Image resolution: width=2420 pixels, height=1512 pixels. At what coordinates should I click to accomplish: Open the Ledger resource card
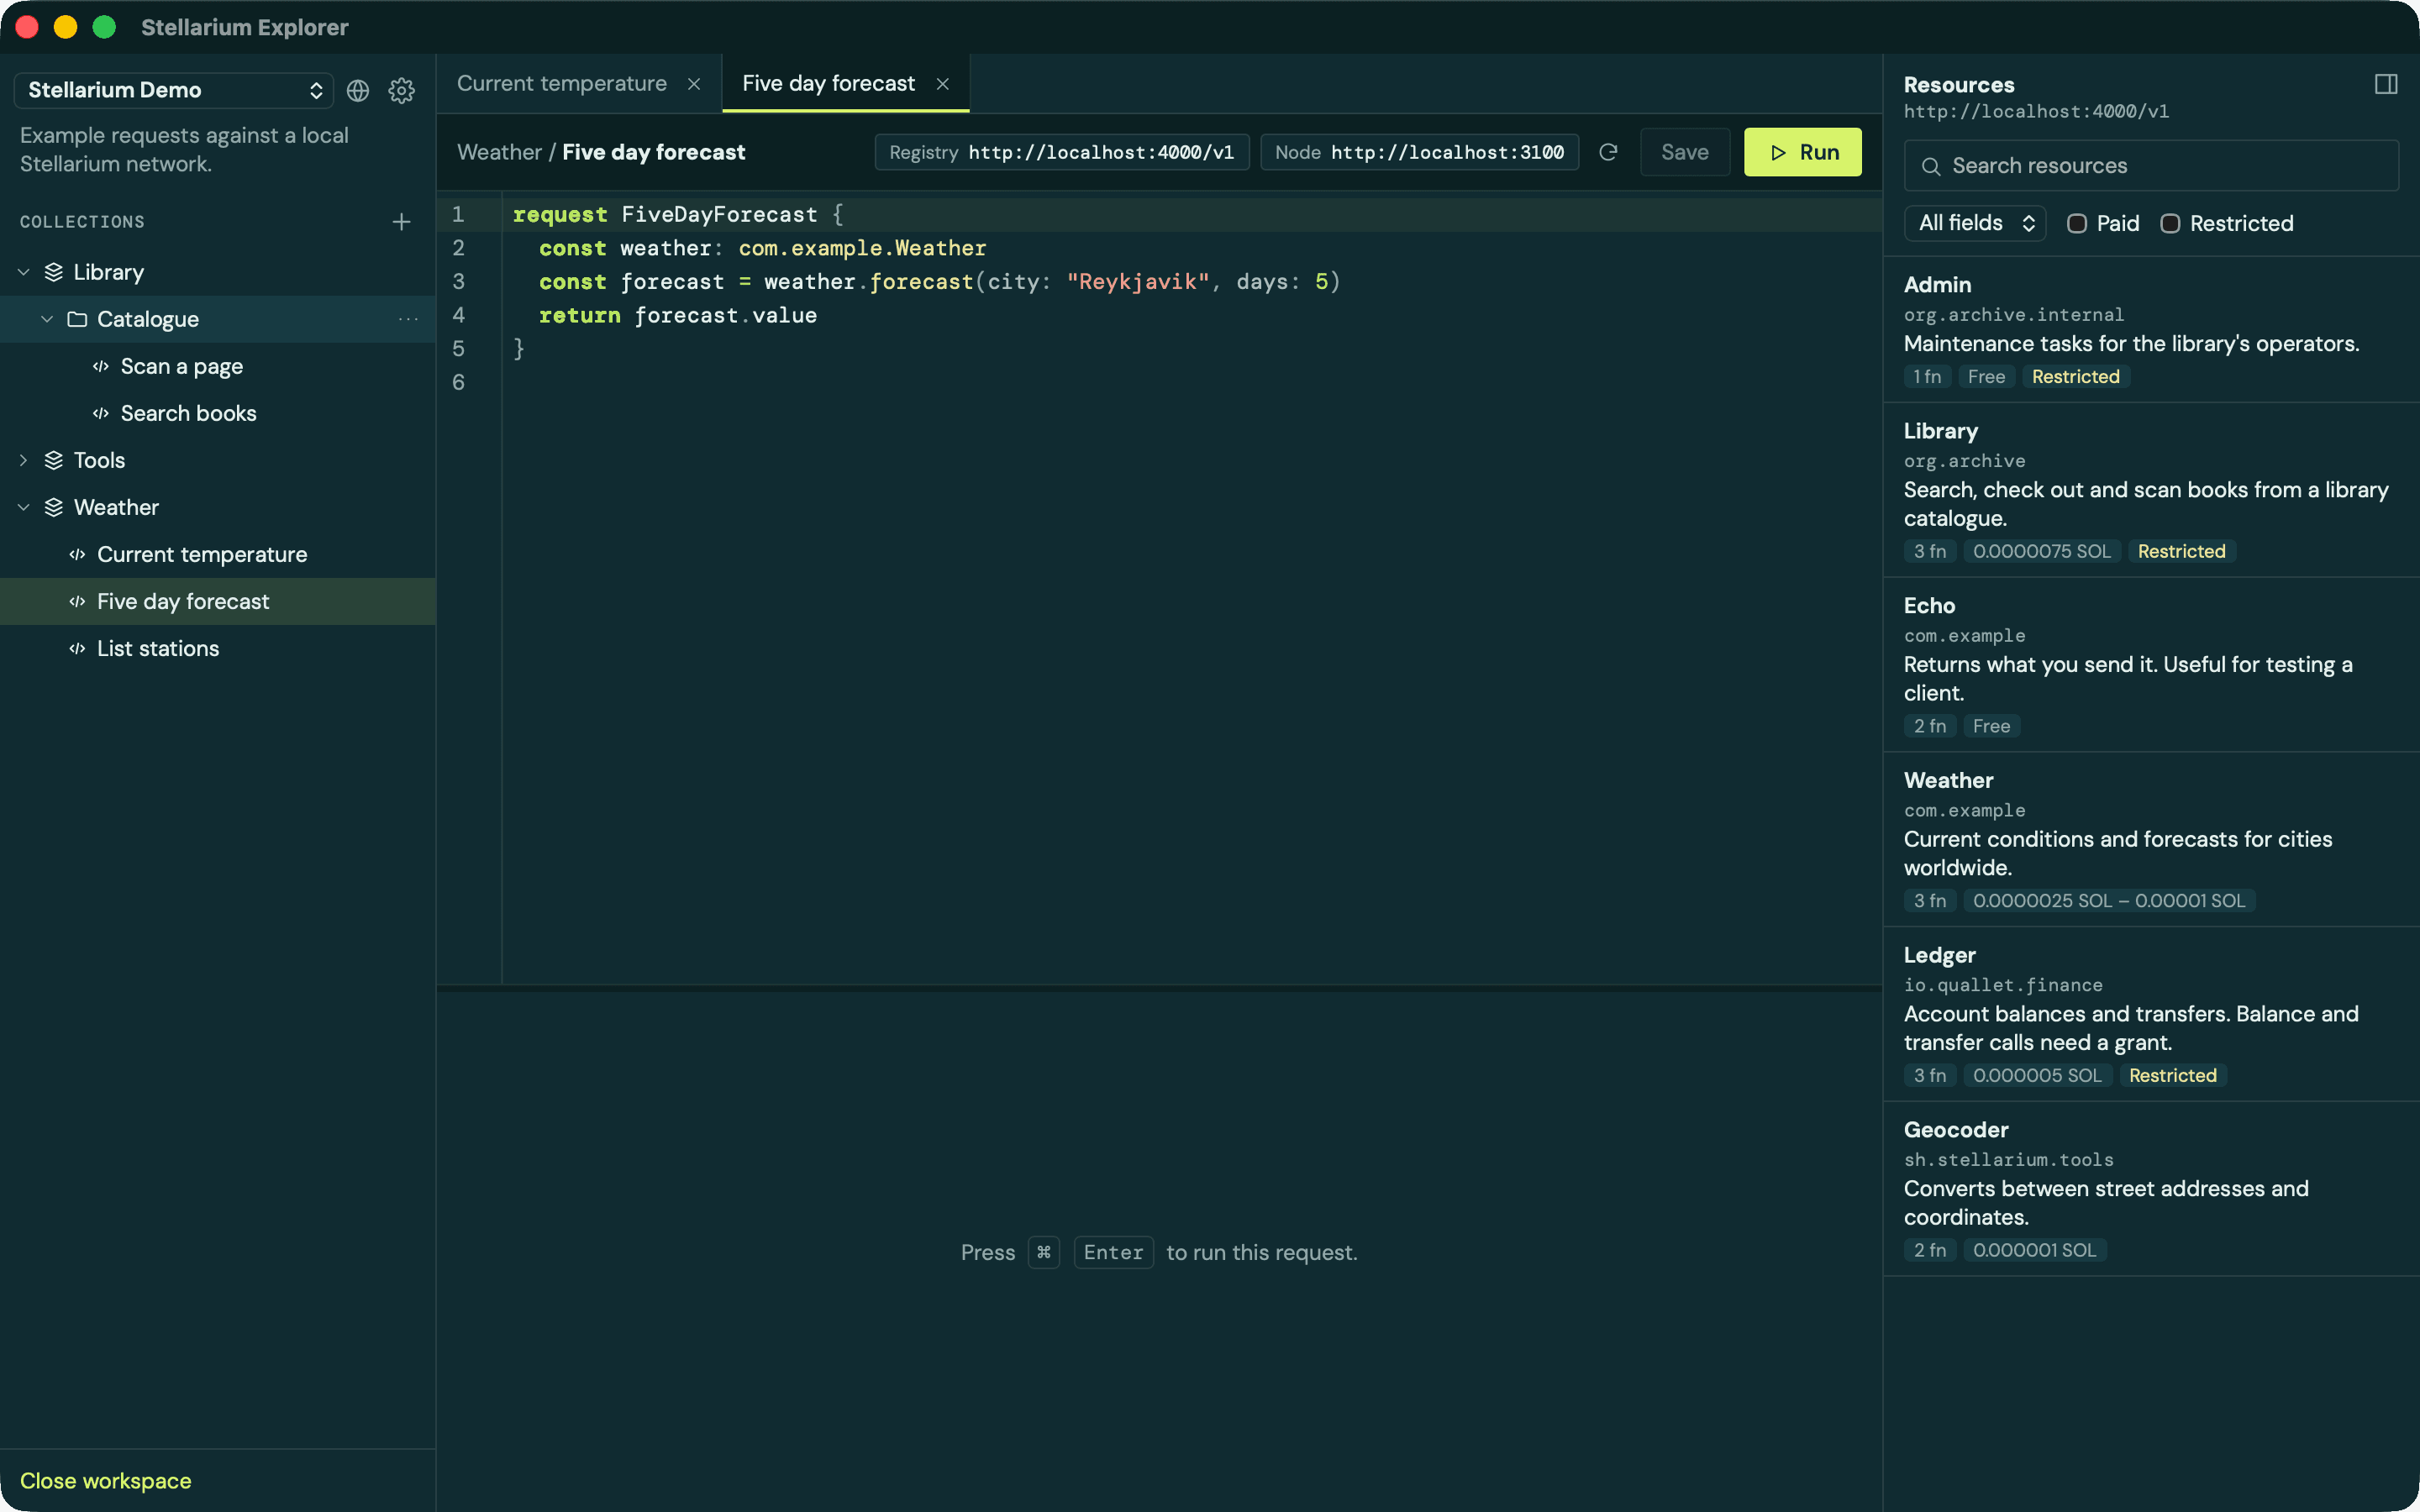pos(2151,1014)
